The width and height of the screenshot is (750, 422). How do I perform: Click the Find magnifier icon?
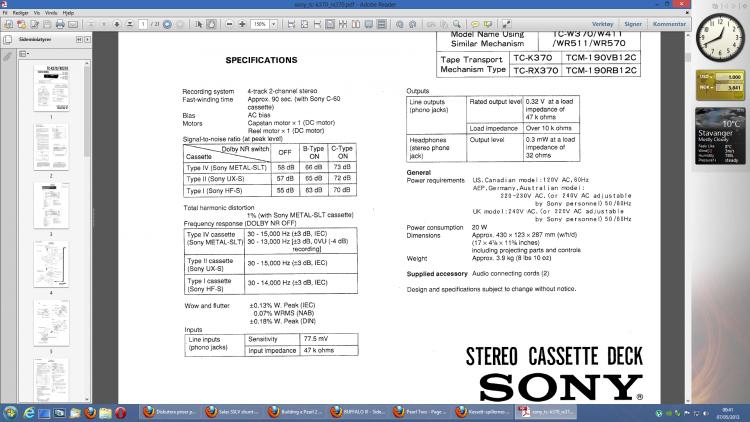pos(457,24)
